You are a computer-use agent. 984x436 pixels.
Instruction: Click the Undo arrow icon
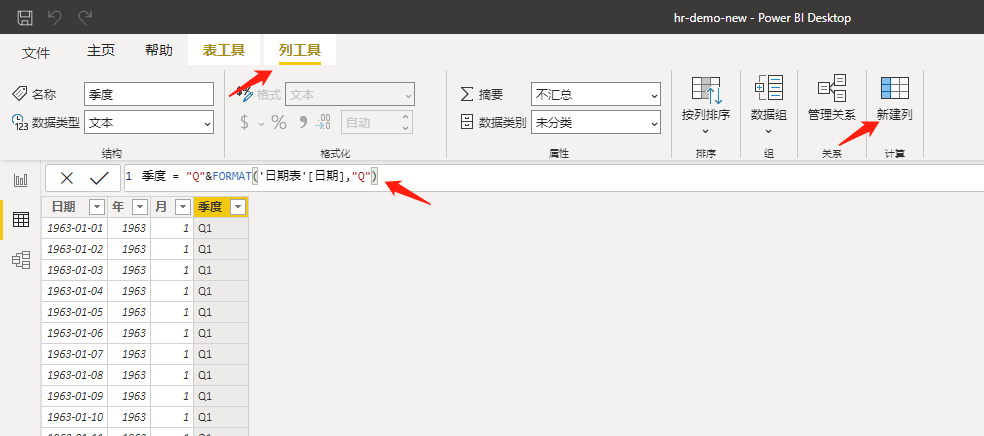[55, 17]
